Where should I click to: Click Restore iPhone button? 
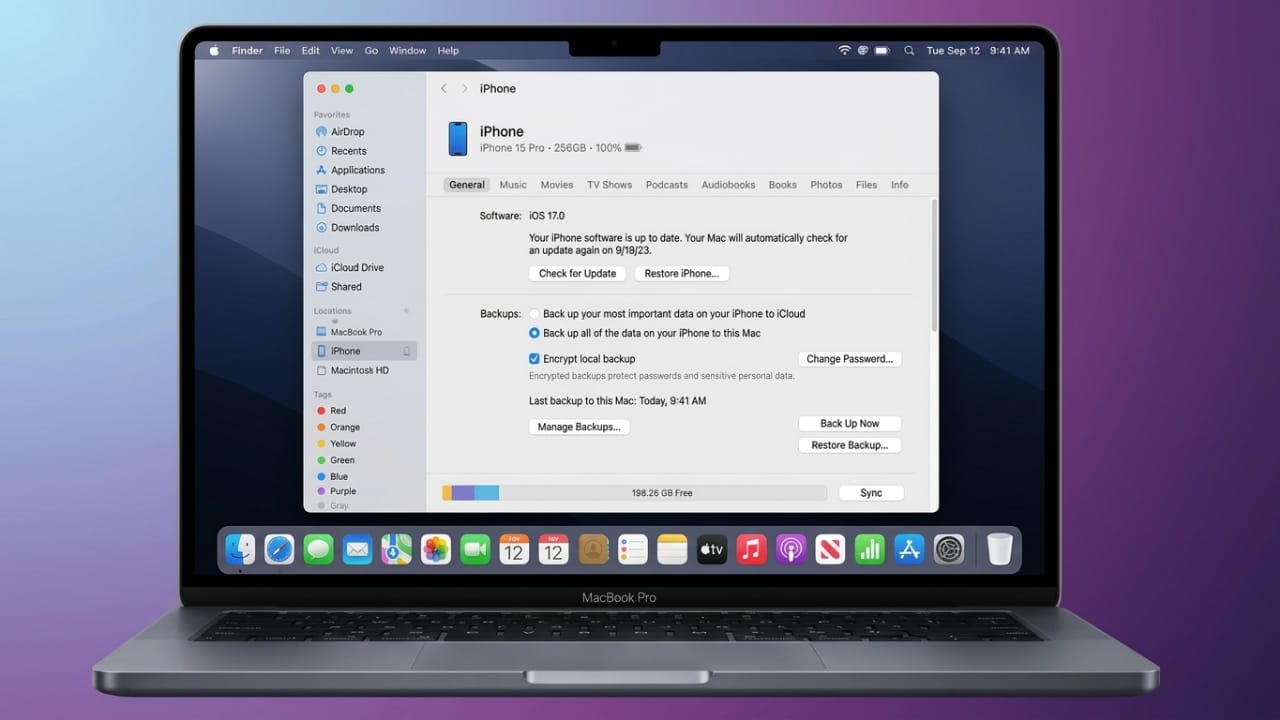coord(682,274)
